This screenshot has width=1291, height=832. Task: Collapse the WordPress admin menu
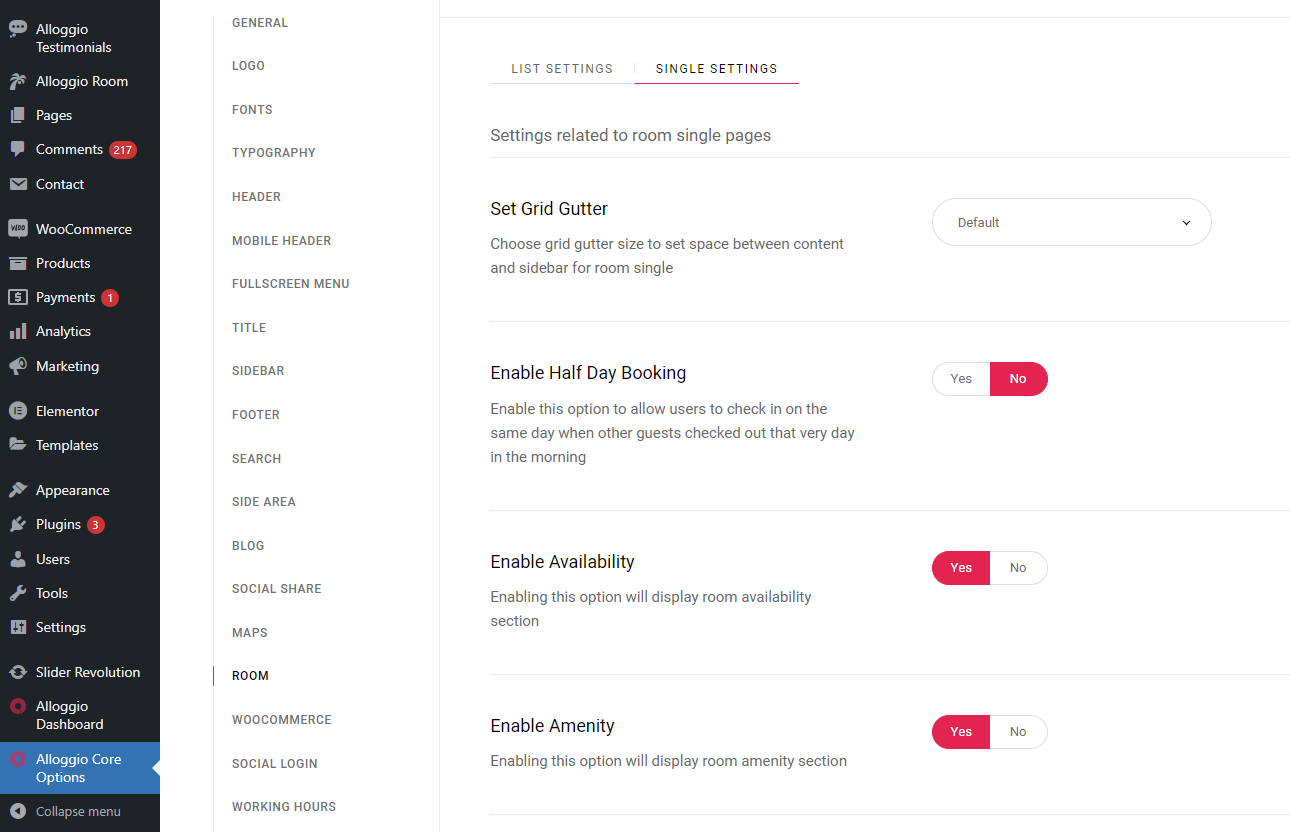[78, 812]
